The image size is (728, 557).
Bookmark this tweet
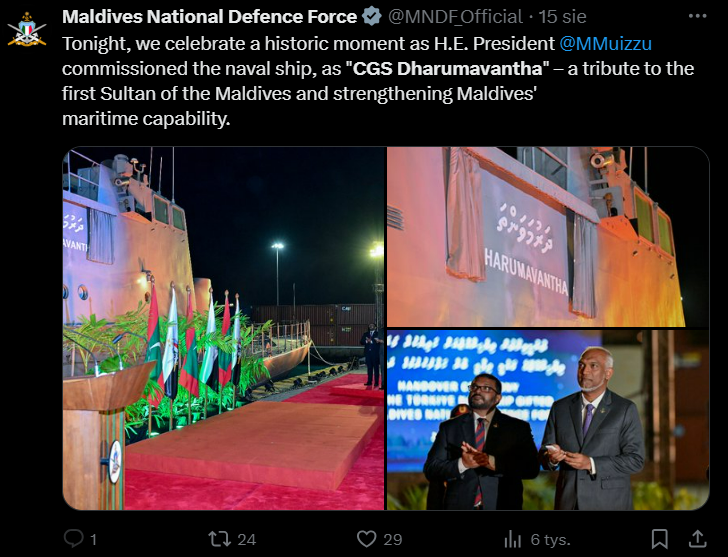tap(659, 539)
